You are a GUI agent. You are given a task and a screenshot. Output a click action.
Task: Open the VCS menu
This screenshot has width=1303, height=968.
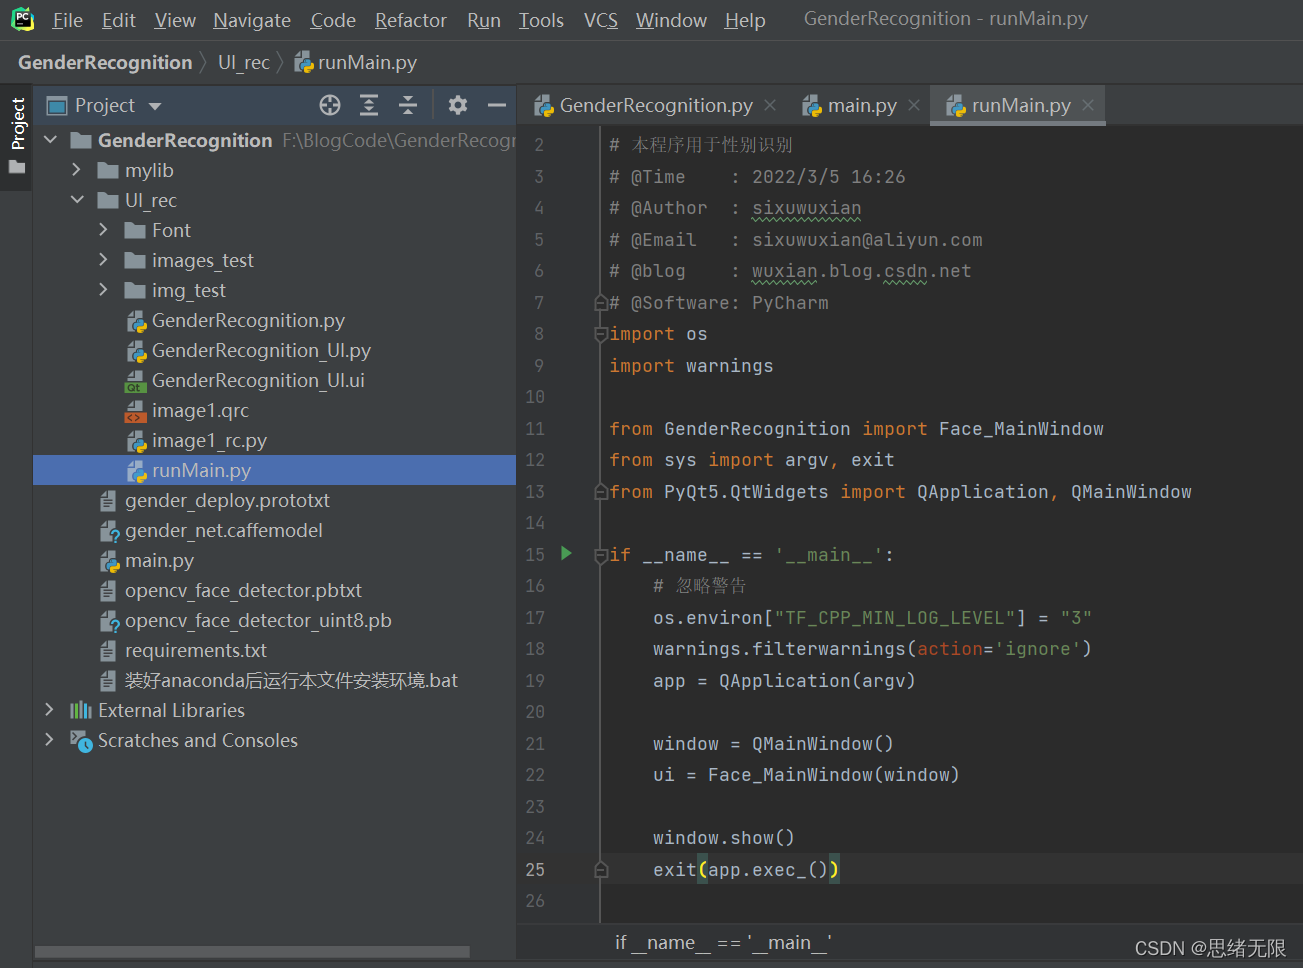(x=601, y=20)
